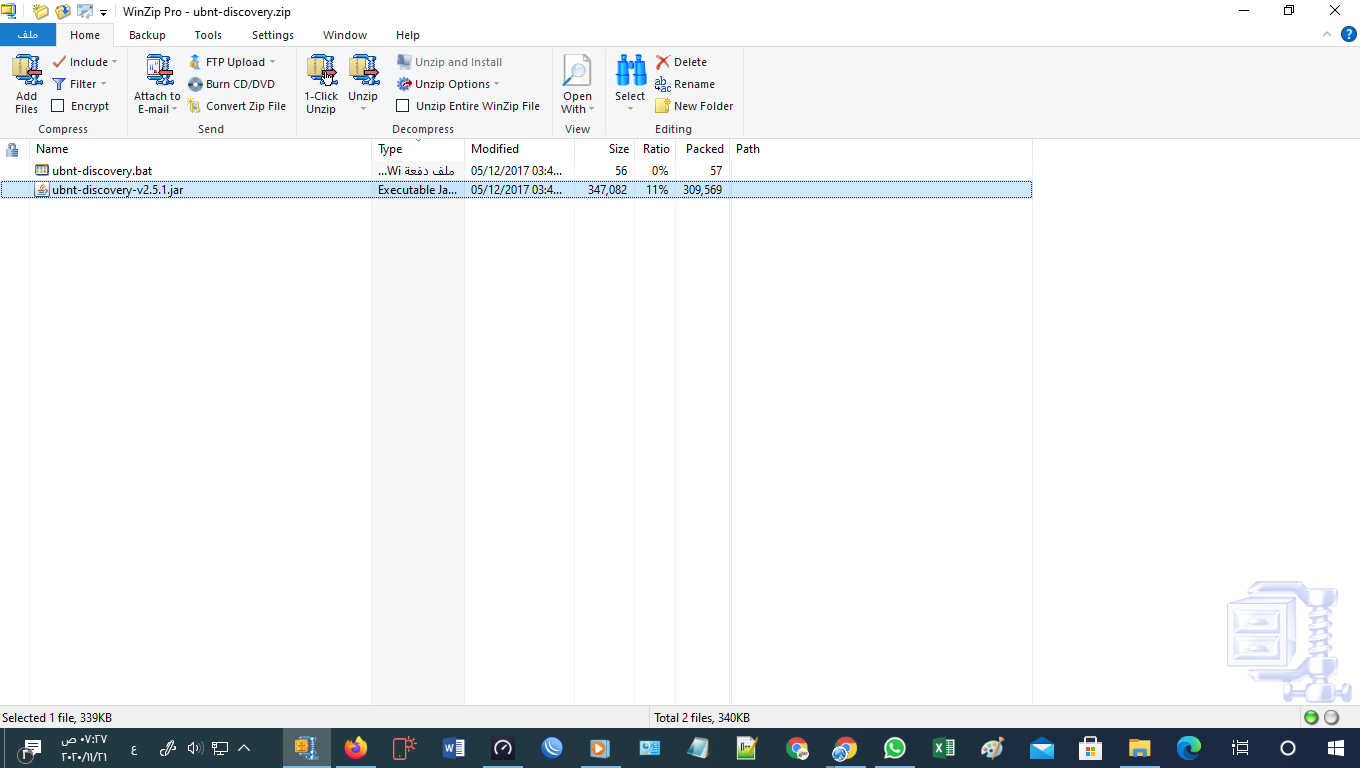Open Customize Quick Access Toolbar arrow

[x=103, y=13]
